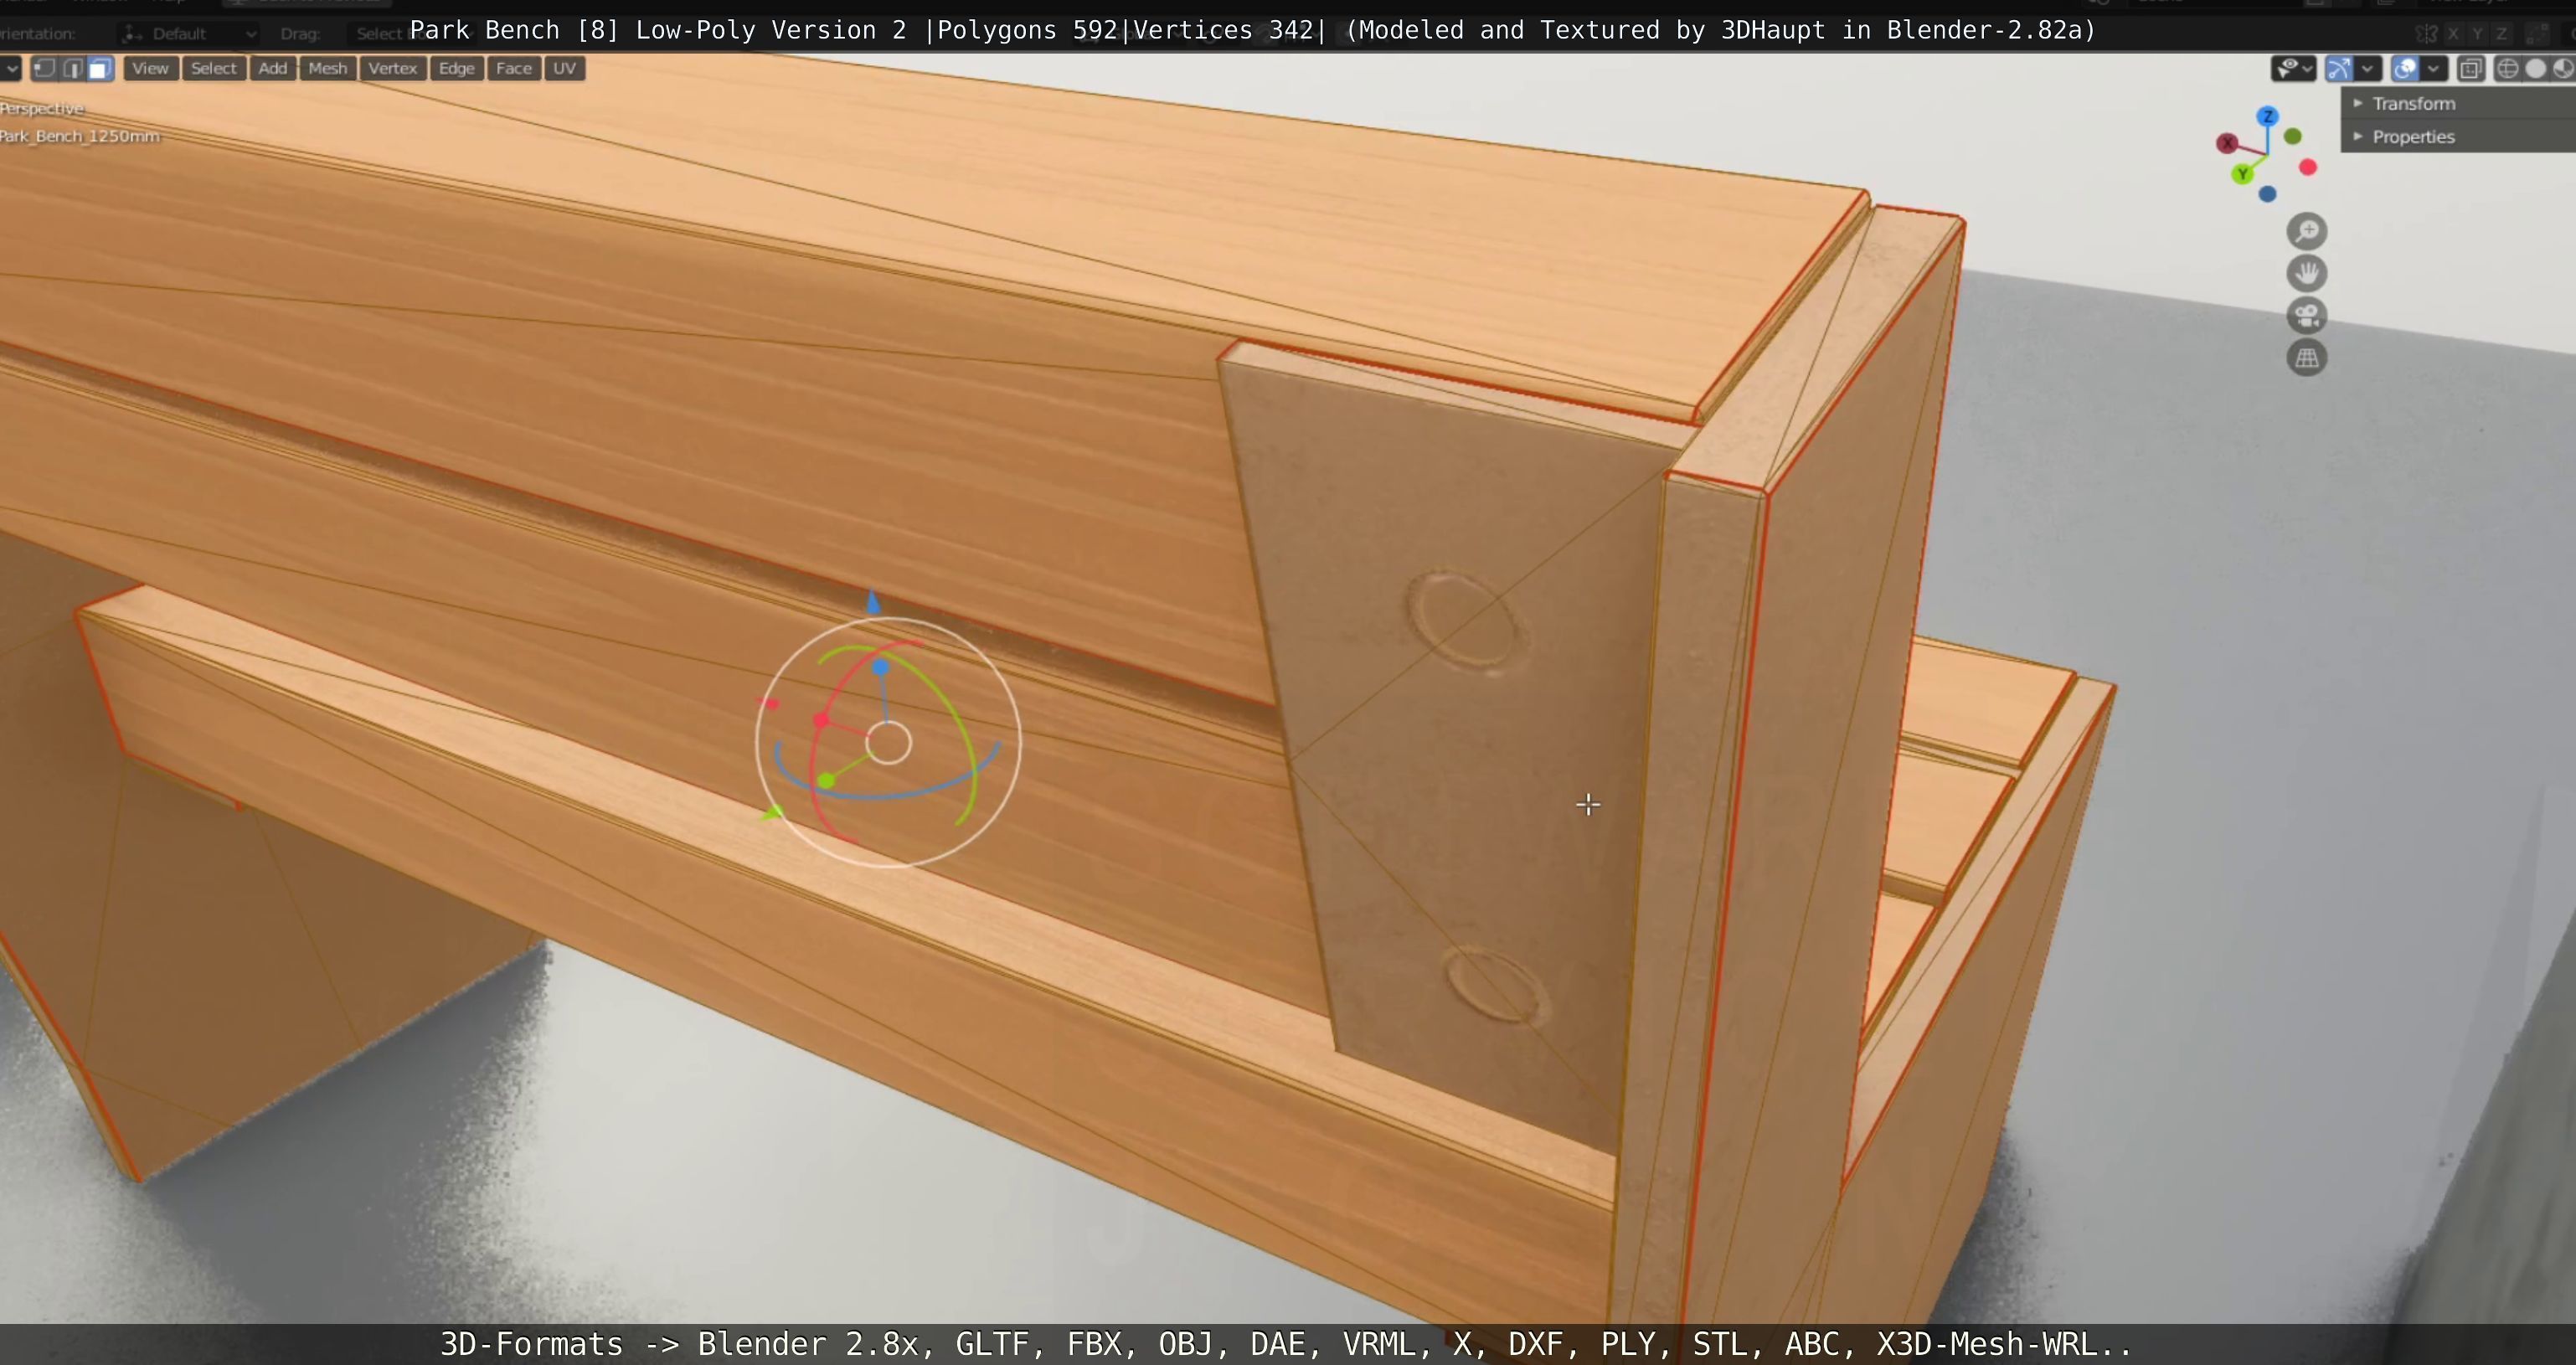Expand the Transform panel

2460,103
